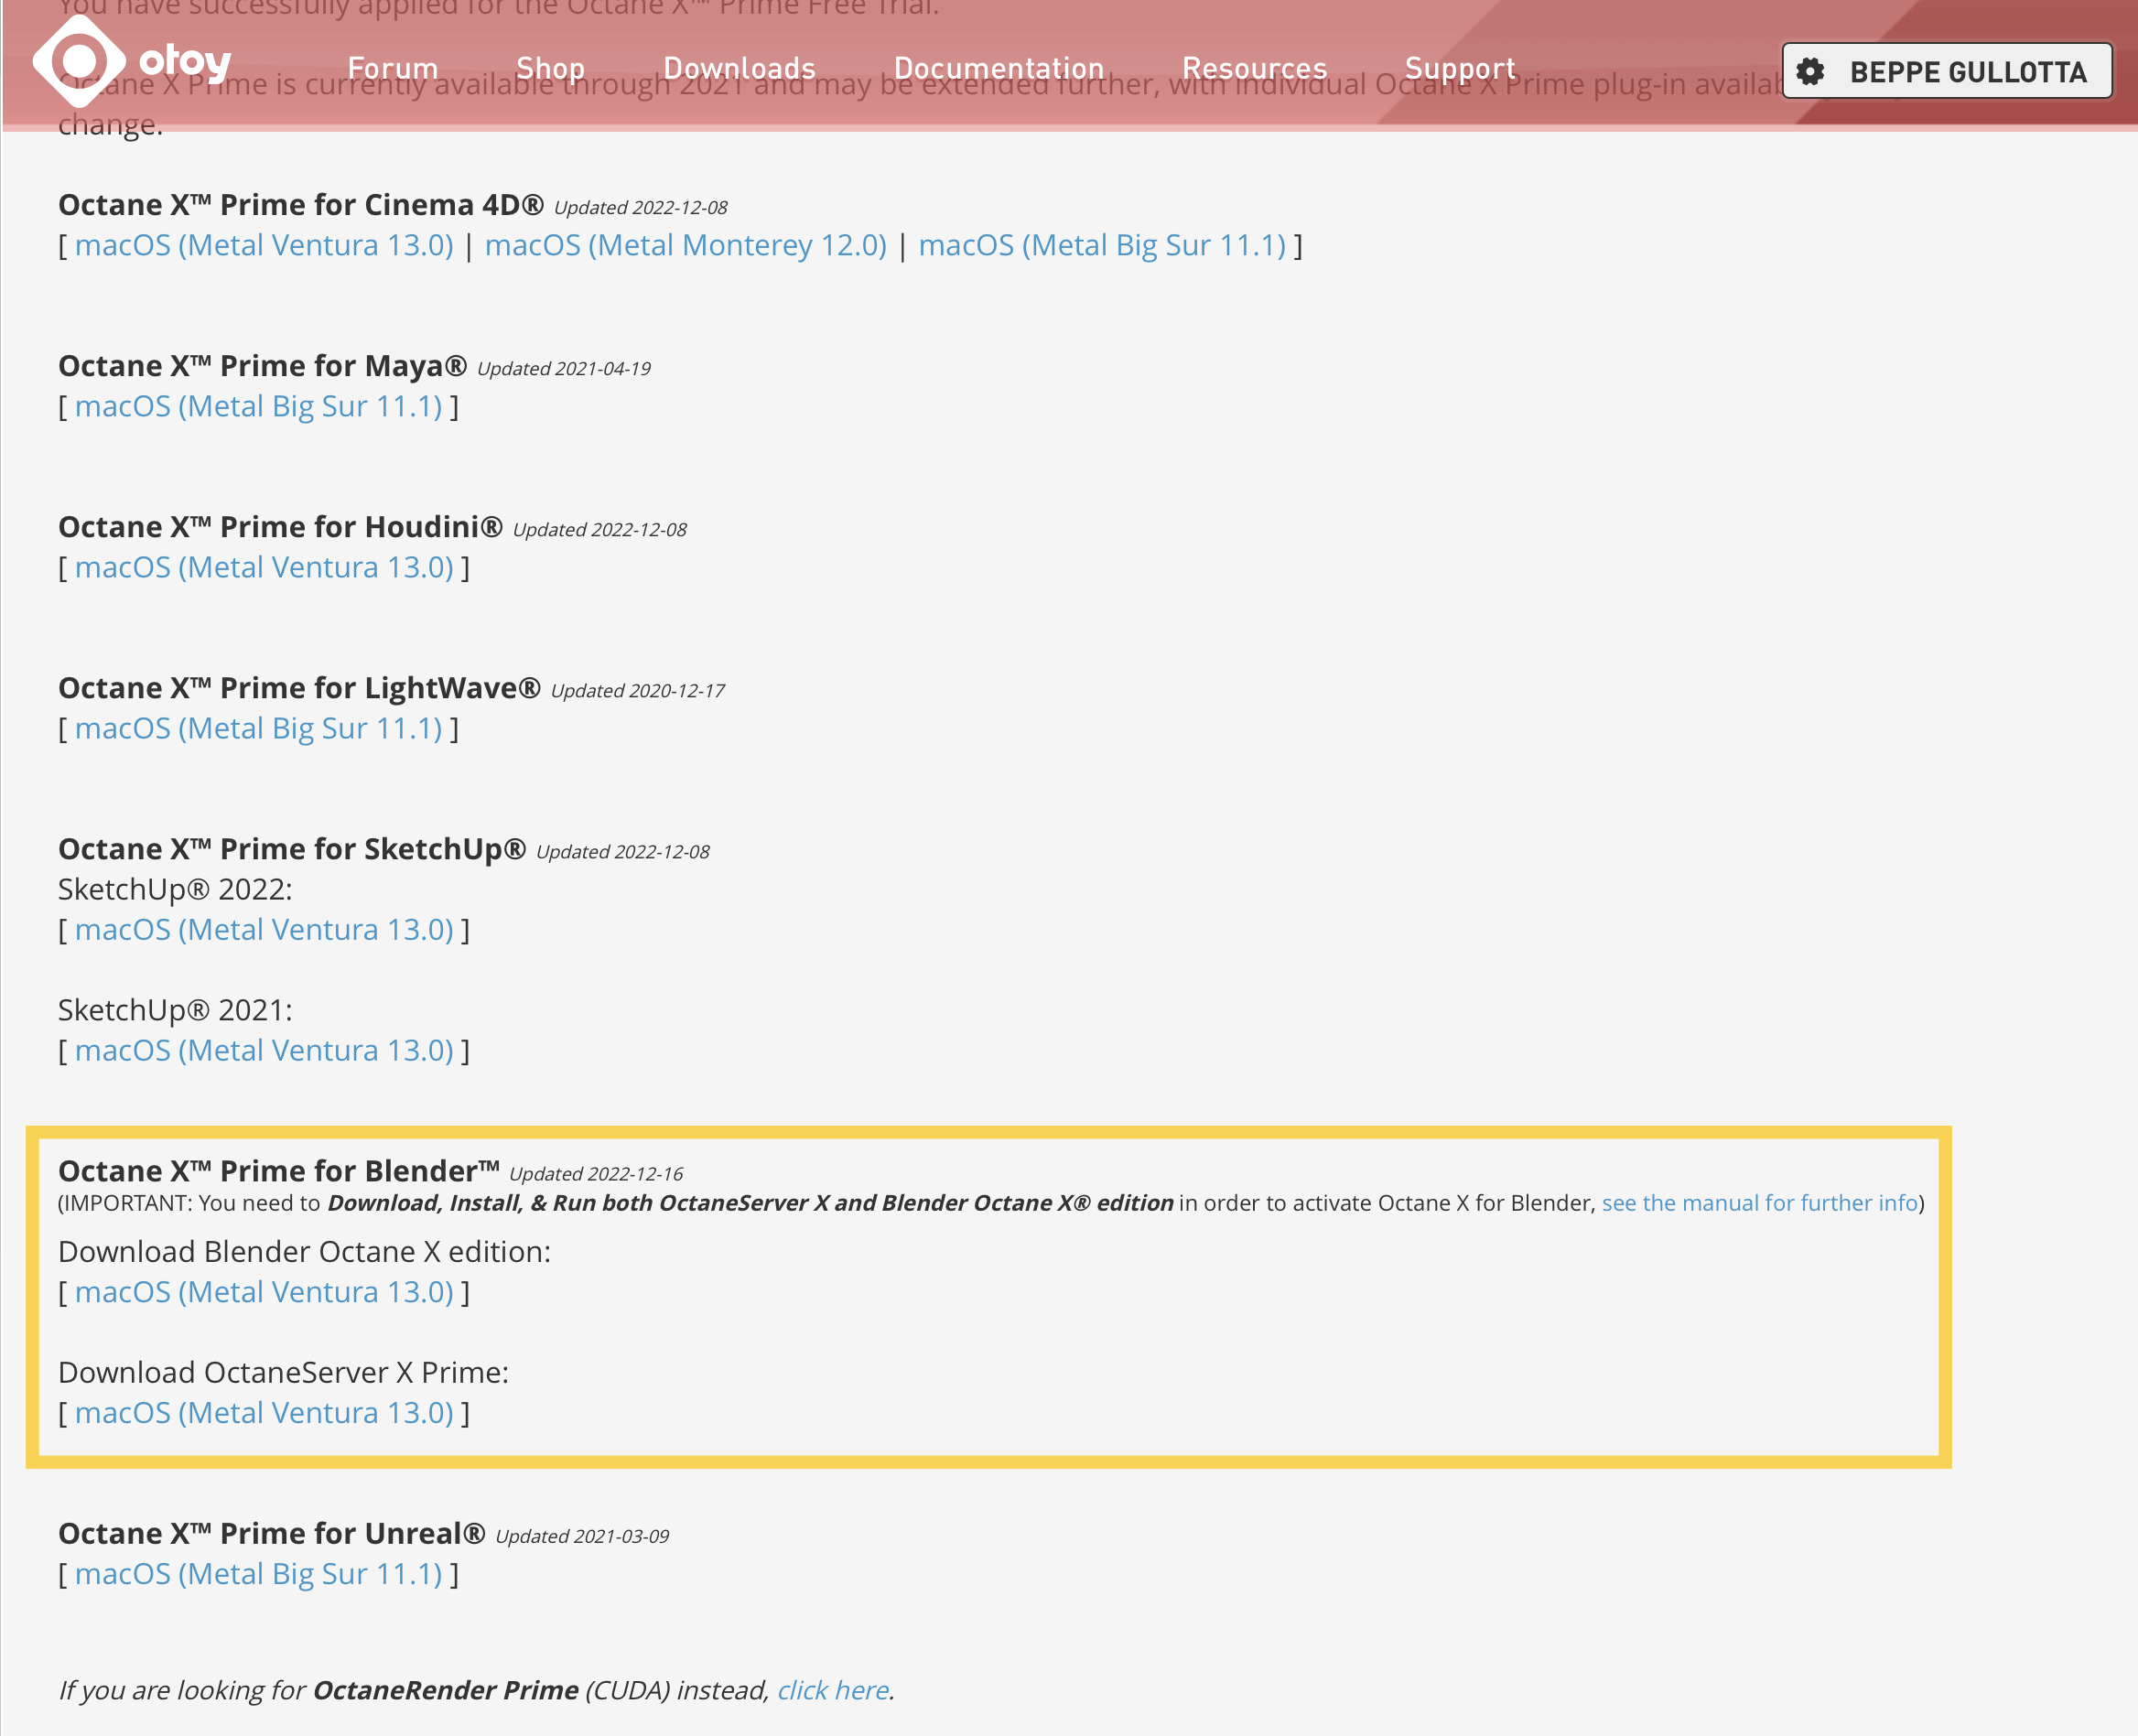Visit the Support section
Viewport: 2138px width, 1736px height.
point(1460,68)
